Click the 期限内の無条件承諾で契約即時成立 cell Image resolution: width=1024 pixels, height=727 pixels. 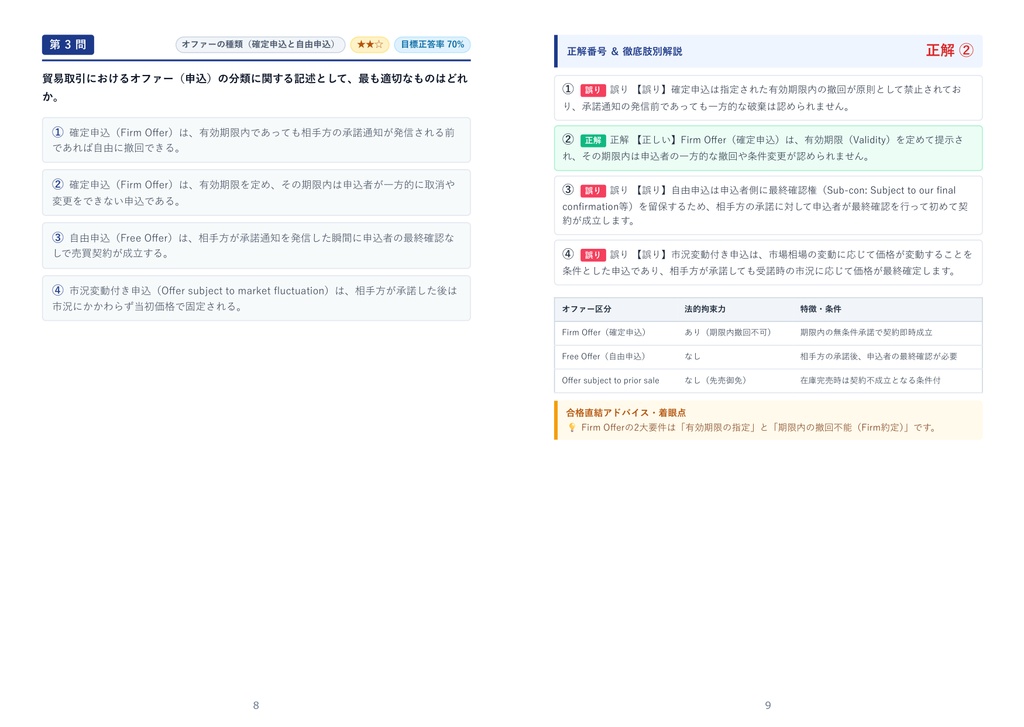click(866, 332)
